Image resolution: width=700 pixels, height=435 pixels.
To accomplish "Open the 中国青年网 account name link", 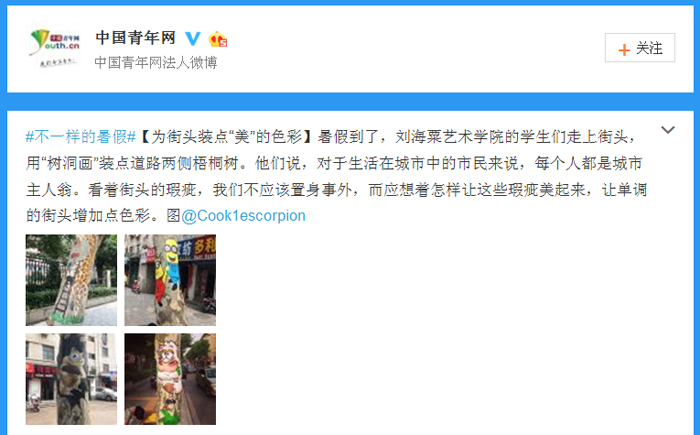I will tap(135, 38).
